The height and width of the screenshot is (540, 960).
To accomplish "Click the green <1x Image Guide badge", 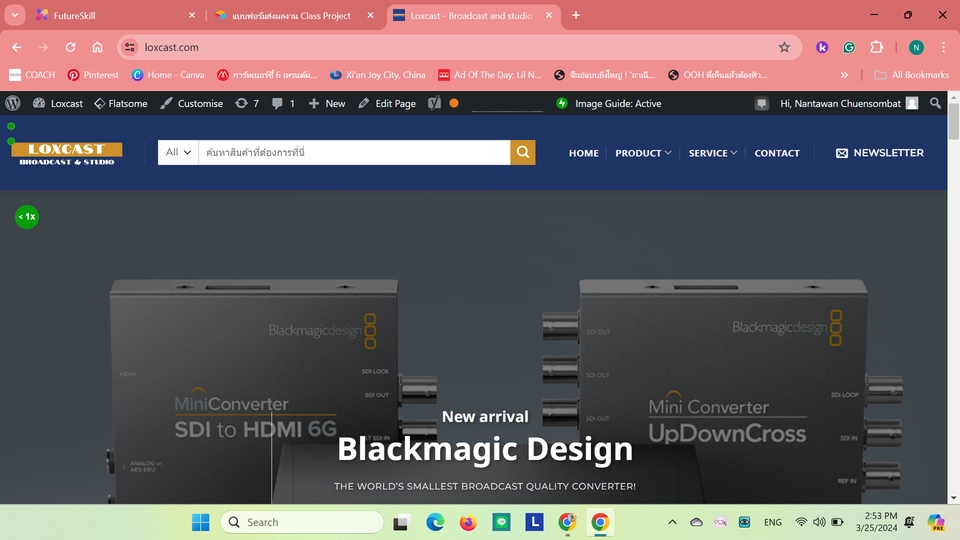I will 27,217.
